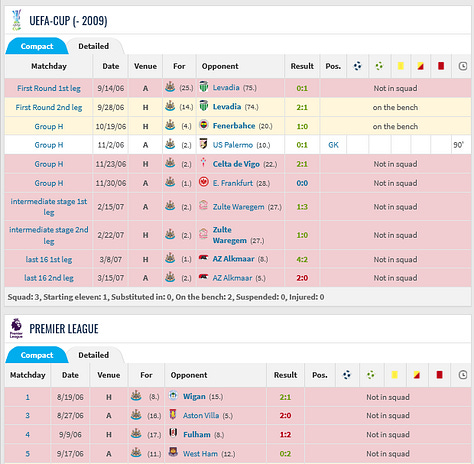The image size is (474, 464).
Task: Click minutes clock icon in Premier League header
Action: [x=463, y=375]
